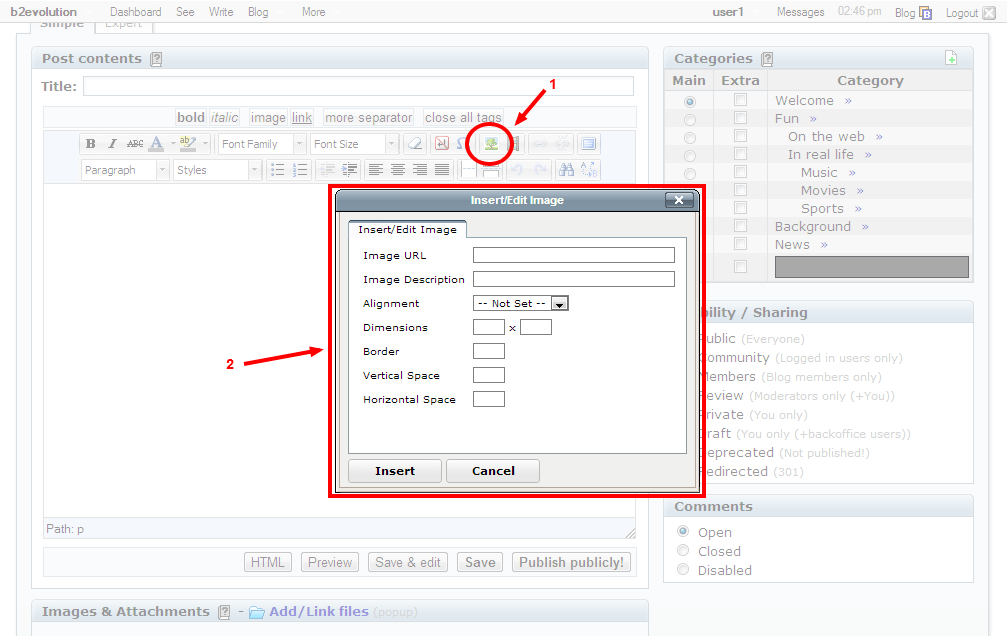
Task: Click the Publish publicly! button
Action: click(571, 562)
